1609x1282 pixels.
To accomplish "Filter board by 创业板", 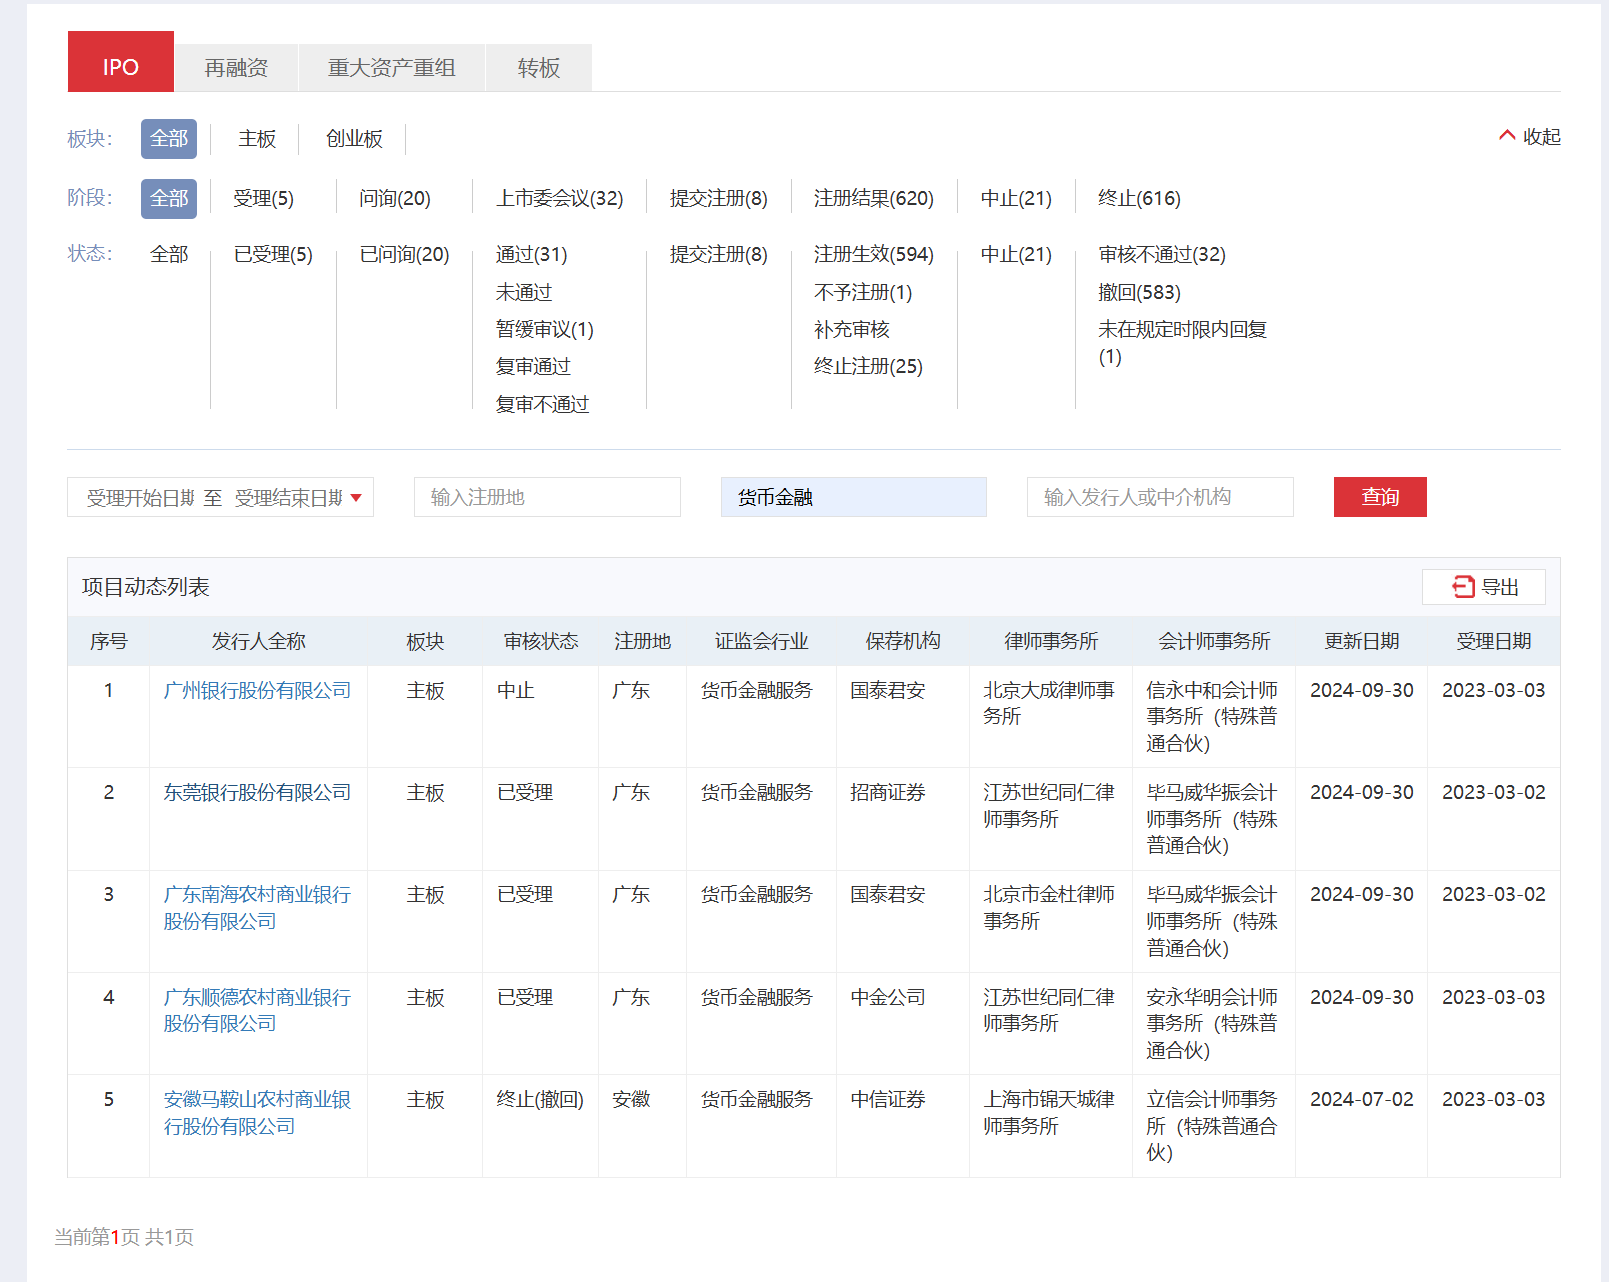I will [354, 139].
